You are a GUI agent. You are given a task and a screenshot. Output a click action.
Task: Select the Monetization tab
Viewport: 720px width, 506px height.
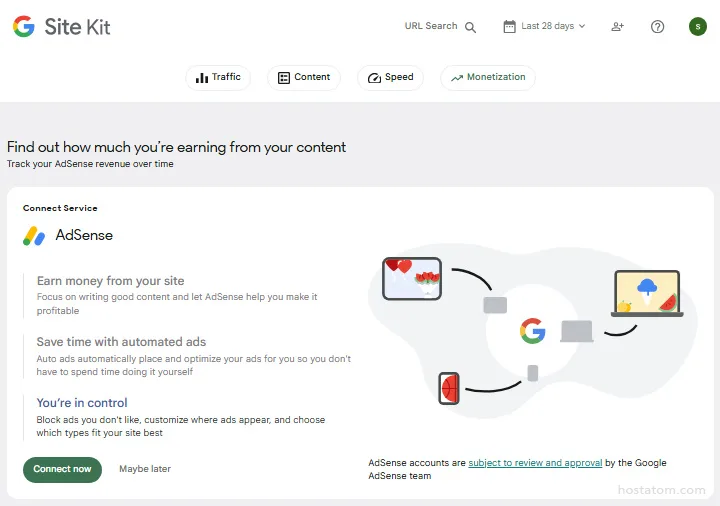pyautogui.click(x=488, y=77)
